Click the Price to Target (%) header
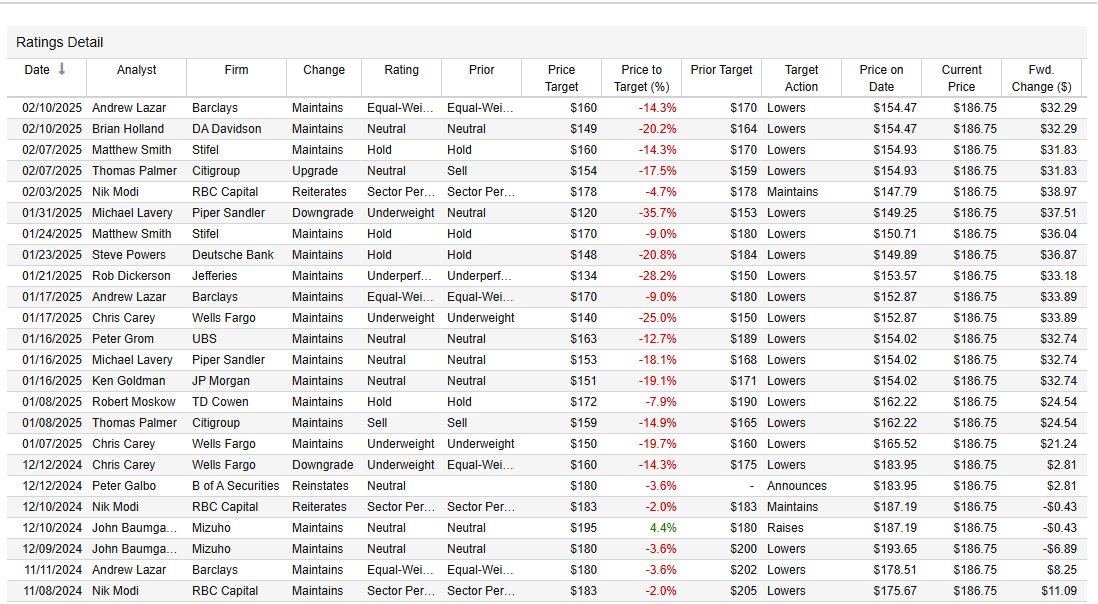1098x604 pixels. [x=641, y=78]
